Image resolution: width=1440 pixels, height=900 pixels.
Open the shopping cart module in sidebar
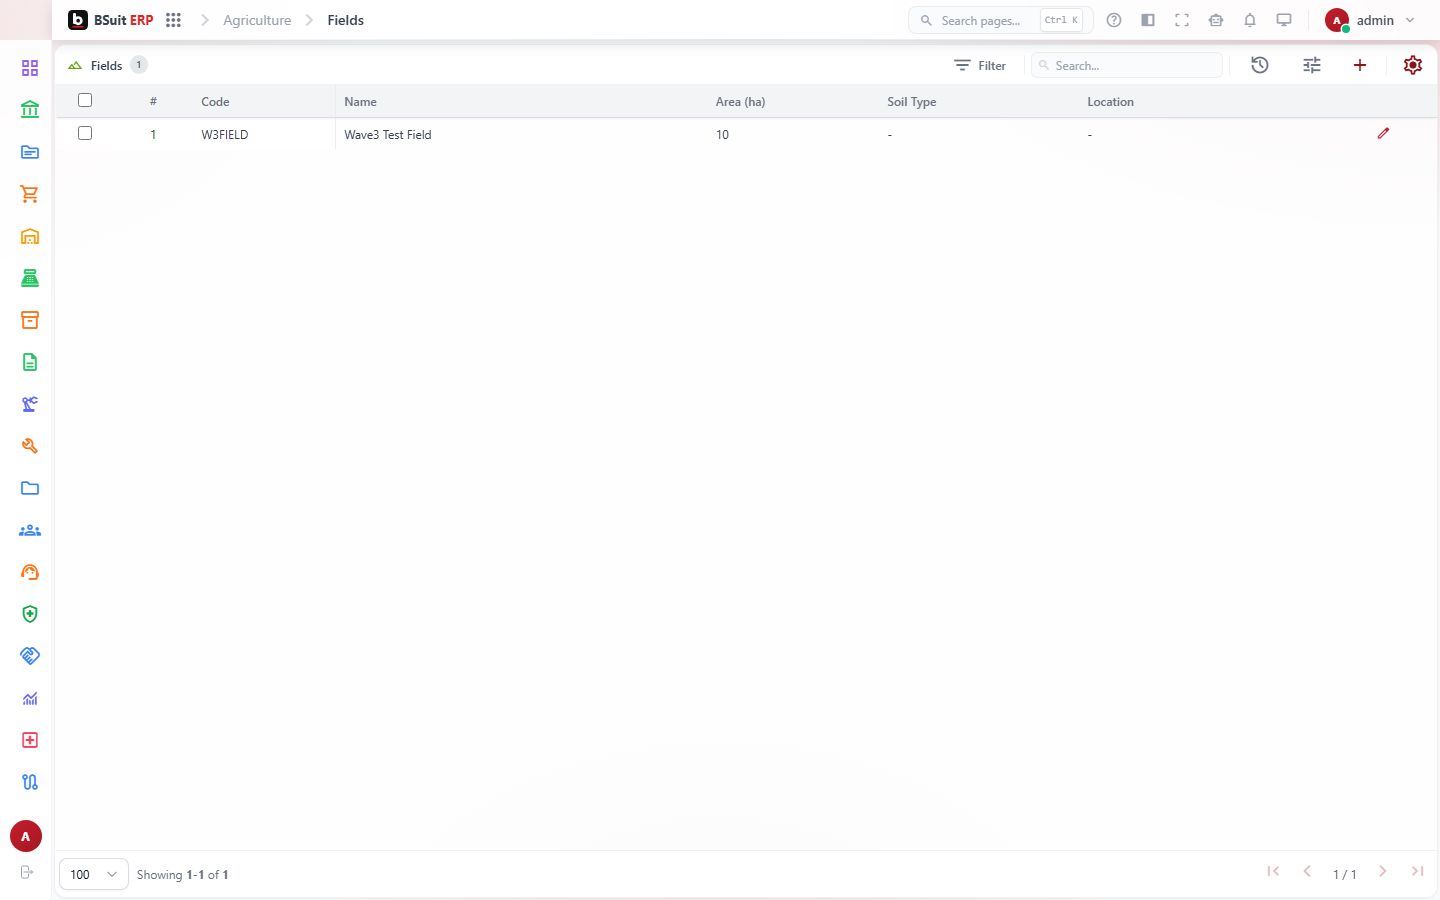pyautogui.click(x=30, y=194)
